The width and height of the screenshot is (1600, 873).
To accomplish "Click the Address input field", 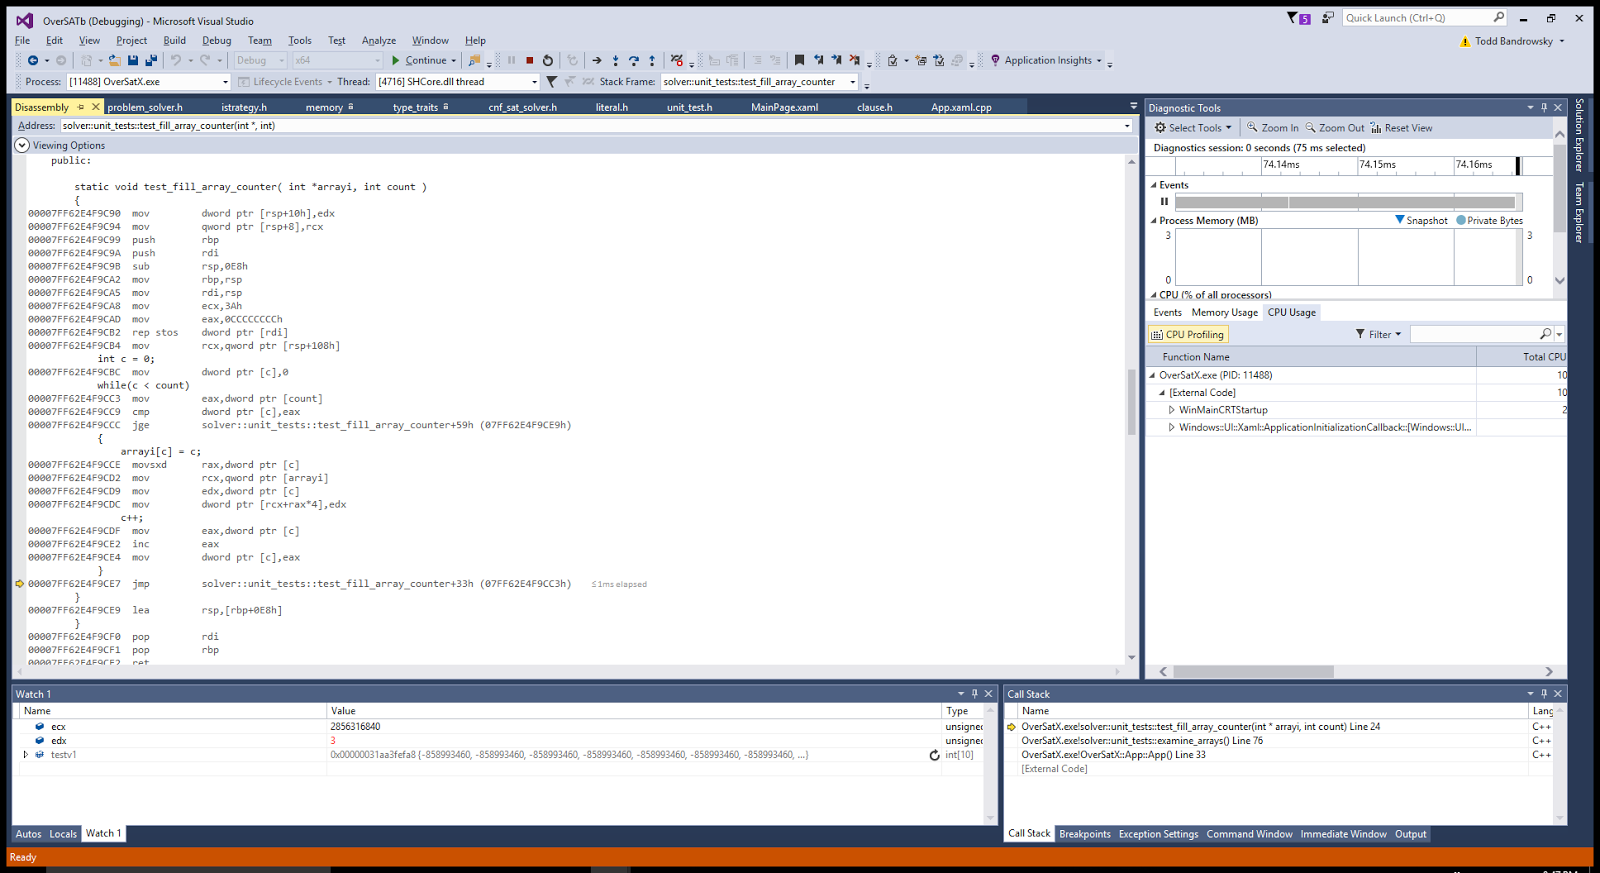I will [596, 126].
